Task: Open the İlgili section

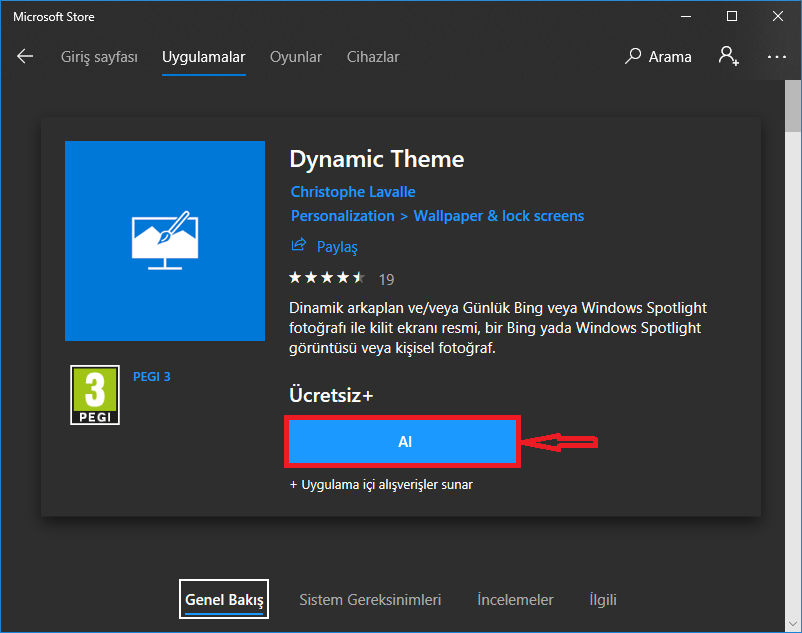Action: tap(602, 599)
